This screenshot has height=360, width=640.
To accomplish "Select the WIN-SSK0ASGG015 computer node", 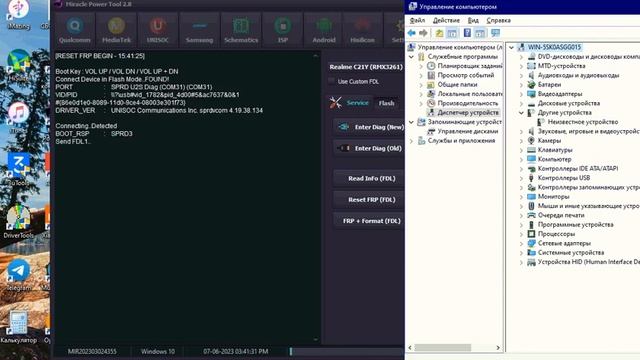I will pyautogui.click(x=554, y=47).
